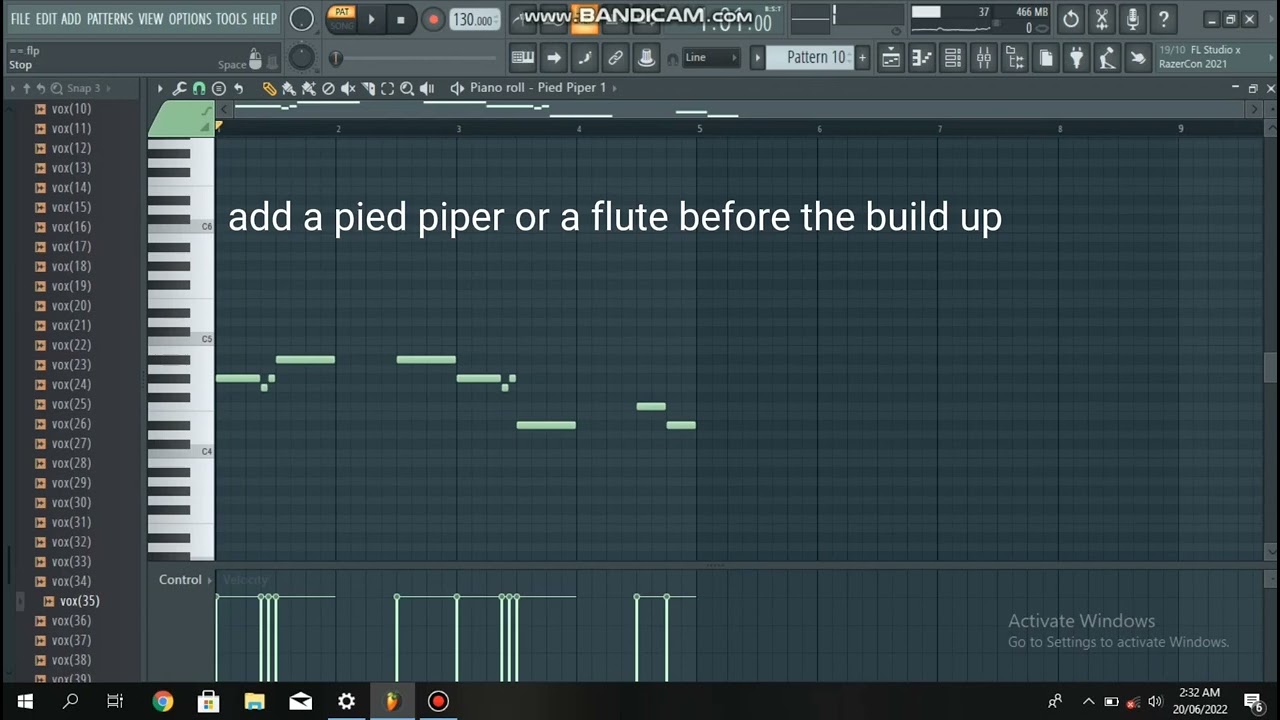Open the Line snap dropdown

coord(710,58)
